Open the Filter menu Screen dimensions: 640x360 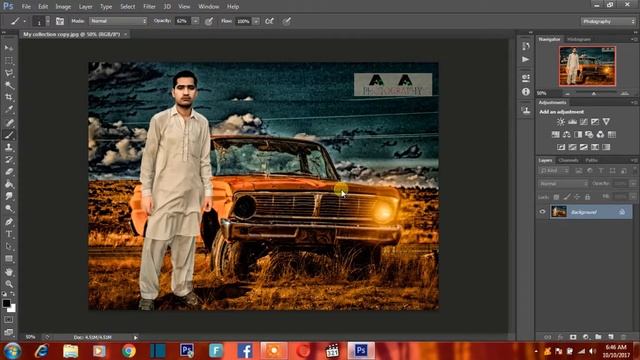tap(149, 7)
